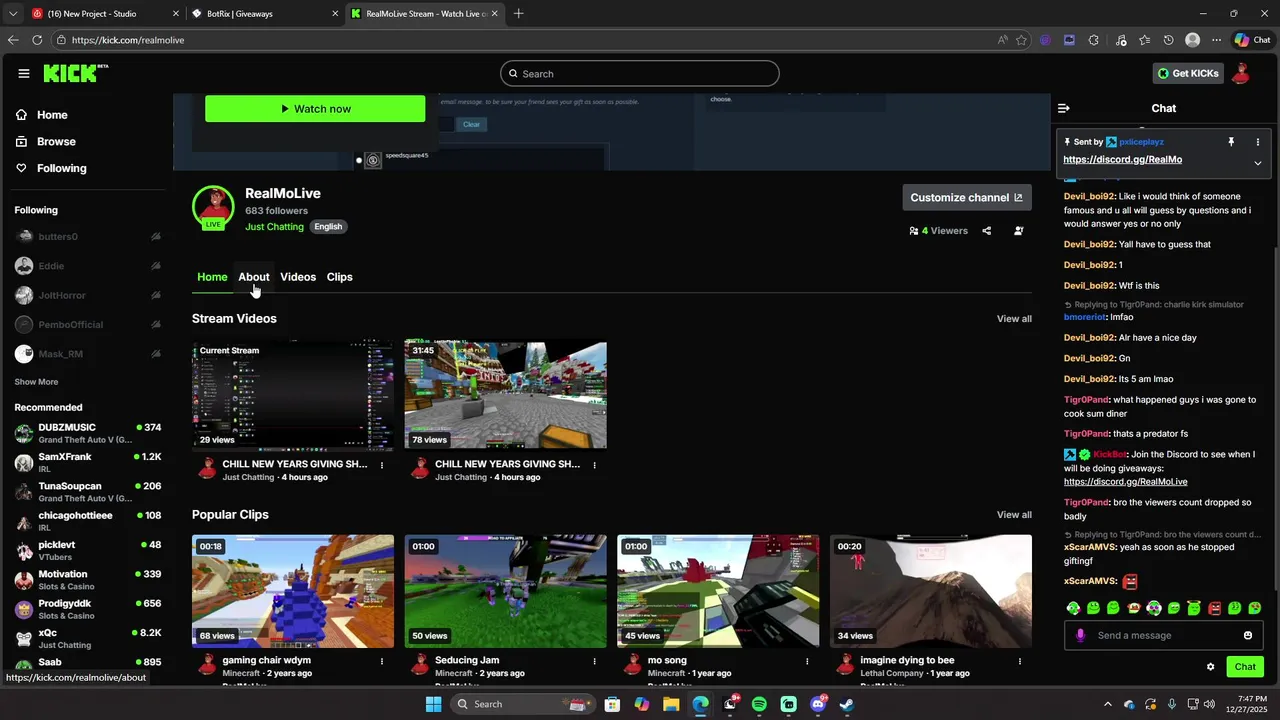This screenshot has width=1280, height=720.
Task: Open the browser tab list dropdown
Action: coord(12,14)
